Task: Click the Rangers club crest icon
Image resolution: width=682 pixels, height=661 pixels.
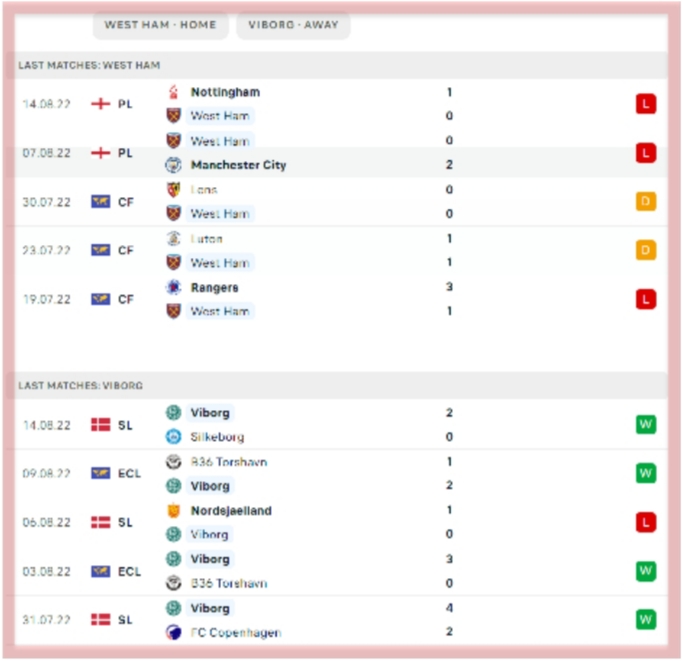Action: click(x=173, y=288)
